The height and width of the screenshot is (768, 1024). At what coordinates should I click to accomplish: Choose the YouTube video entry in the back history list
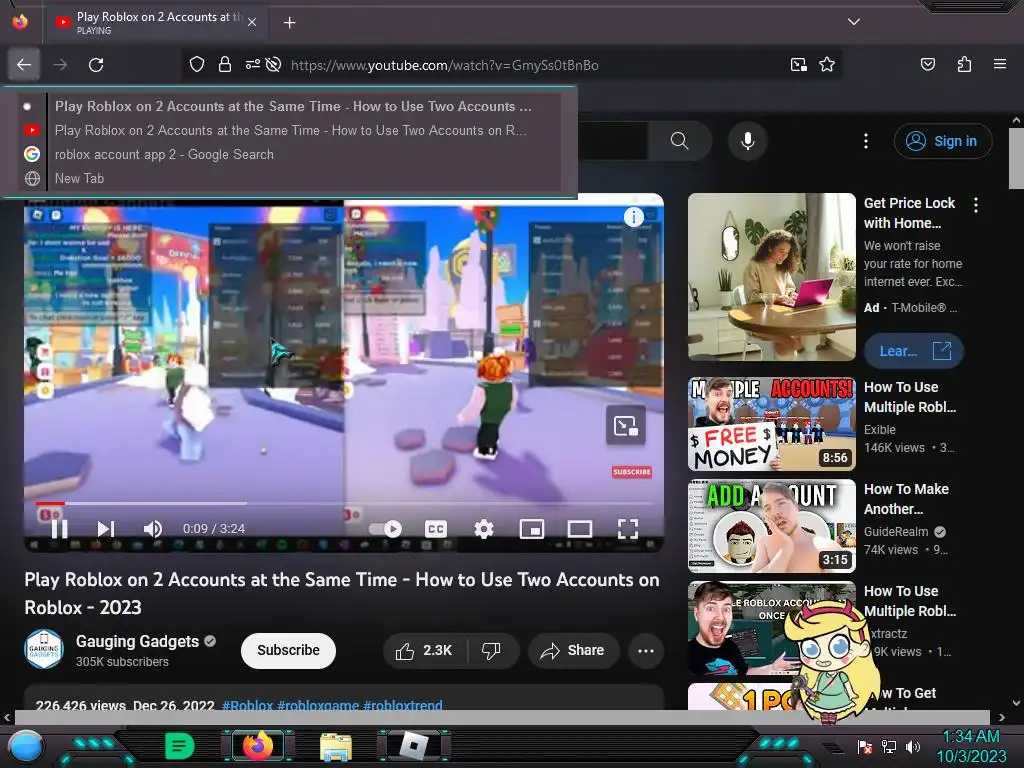290,130
